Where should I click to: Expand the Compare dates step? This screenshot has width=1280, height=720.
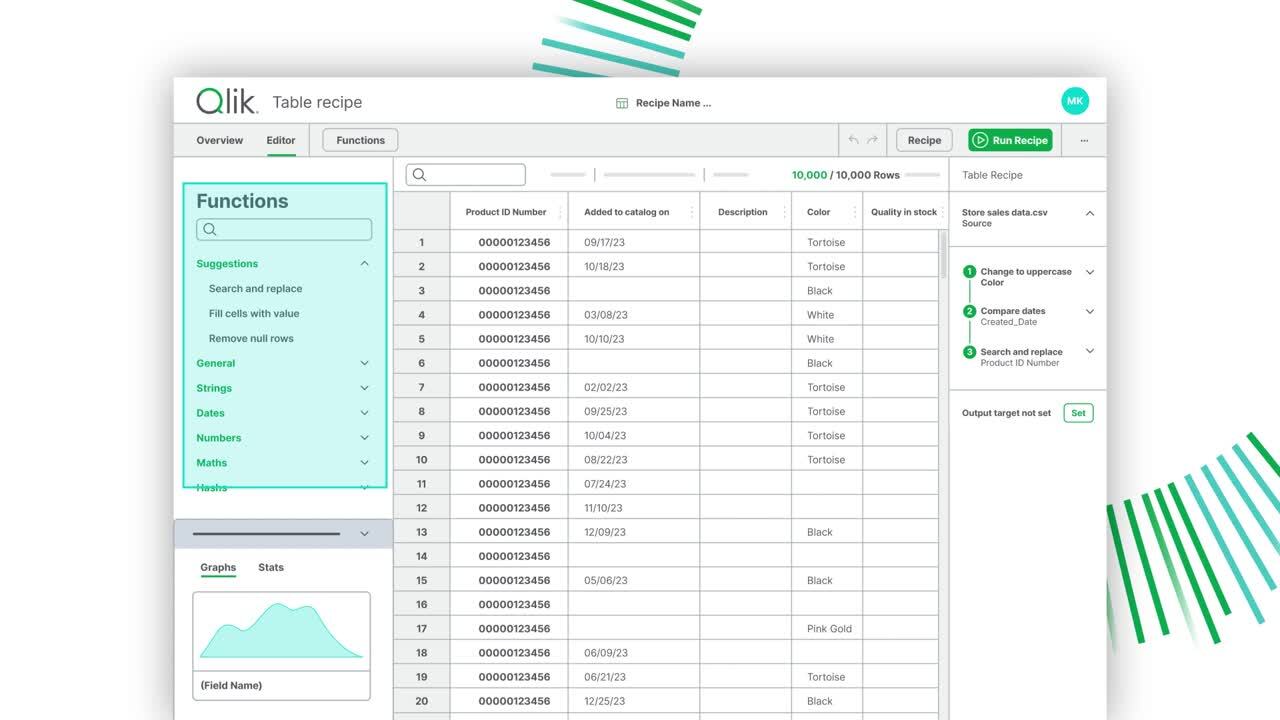[x=1090, y=311]
